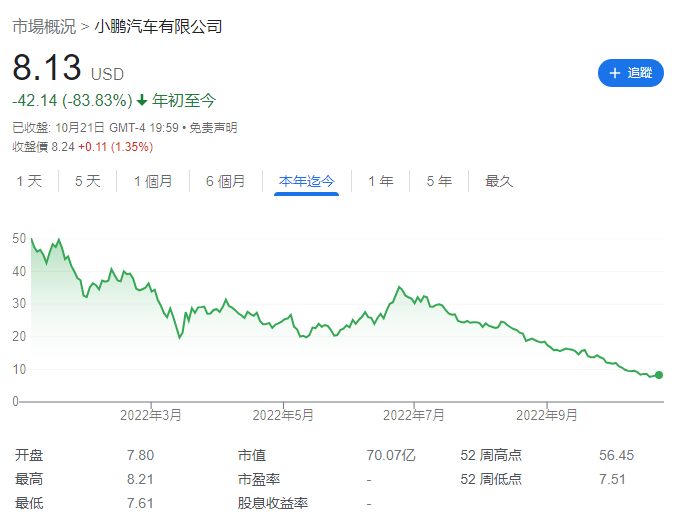Viewport: 696px width, 518px height.
Task: Choose the 5 年 range tab
Action: (x=439, y=181)
